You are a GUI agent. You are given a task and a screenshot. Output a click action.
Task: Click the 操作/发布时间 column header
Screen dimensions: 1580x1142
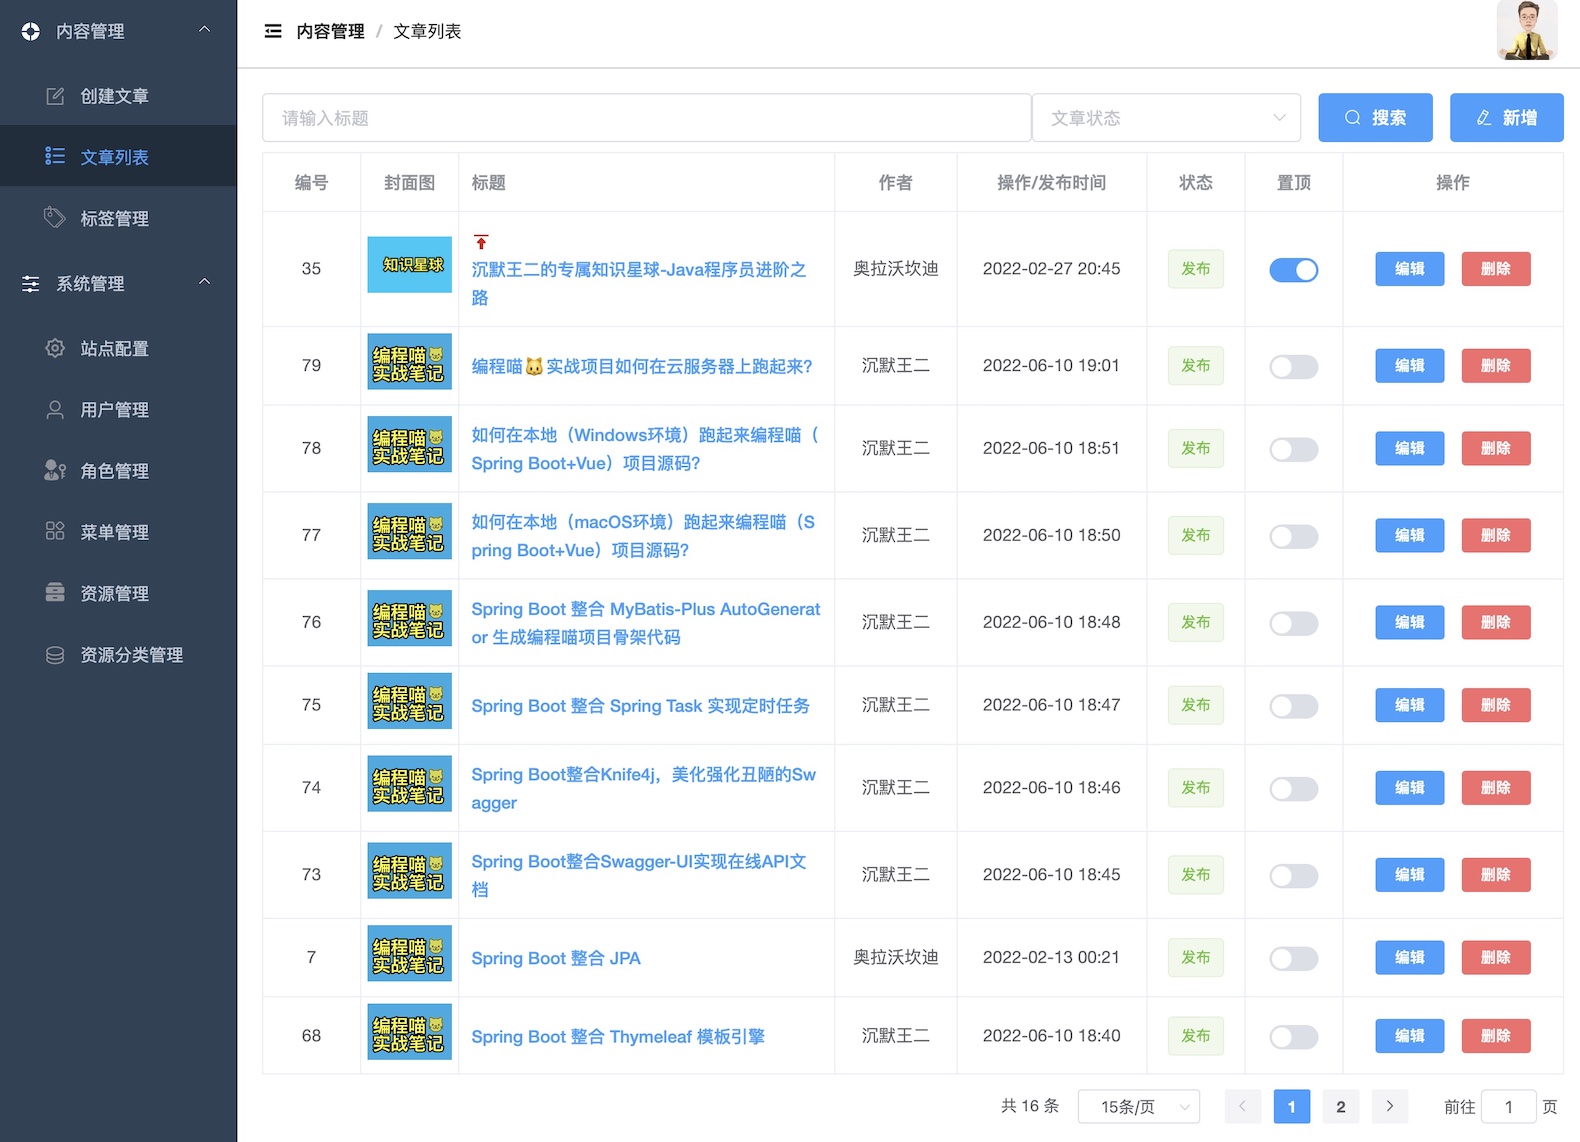[1052, 183]
